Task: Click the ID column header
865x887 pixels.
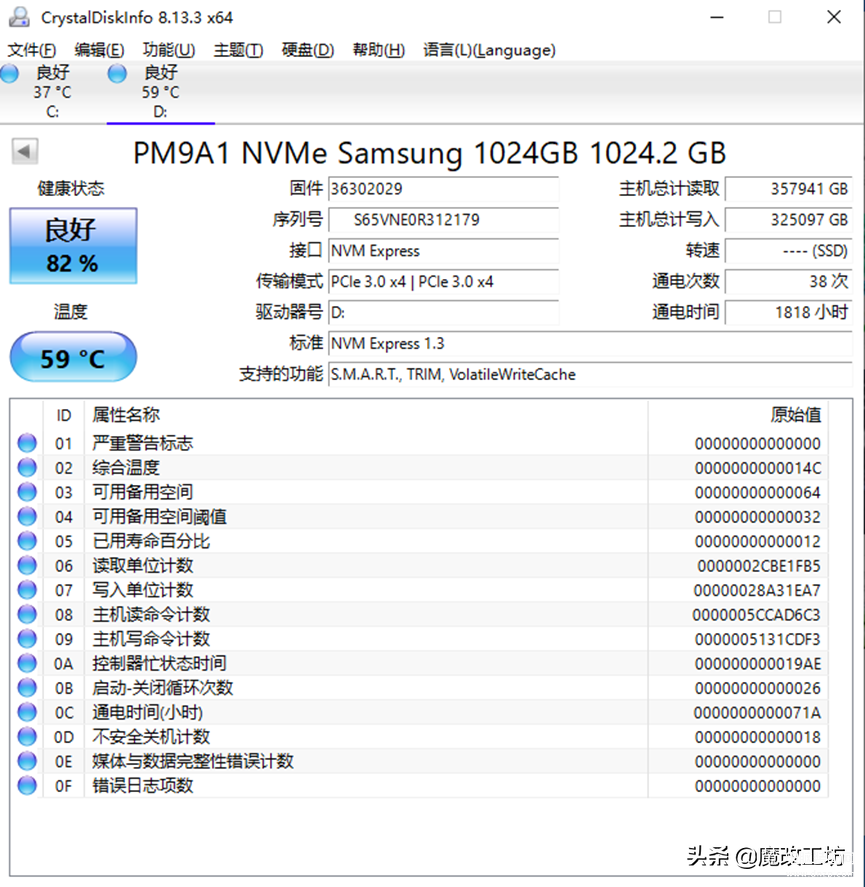Action: click(63, 416)
